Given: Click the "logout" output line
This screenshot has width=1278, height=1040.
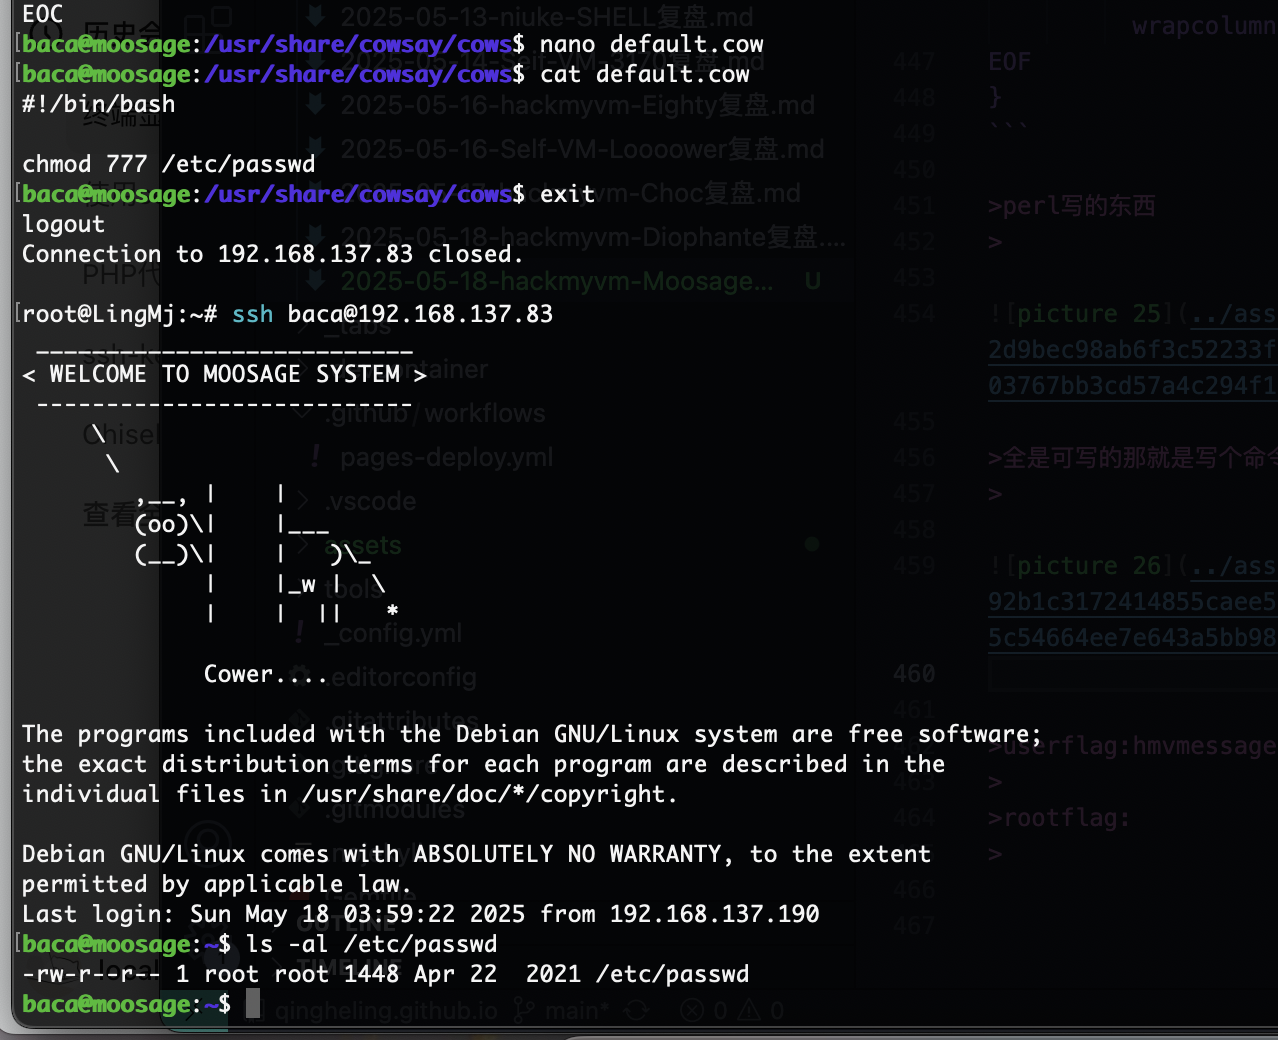Looking at the screenshot, I should point(63,224).
